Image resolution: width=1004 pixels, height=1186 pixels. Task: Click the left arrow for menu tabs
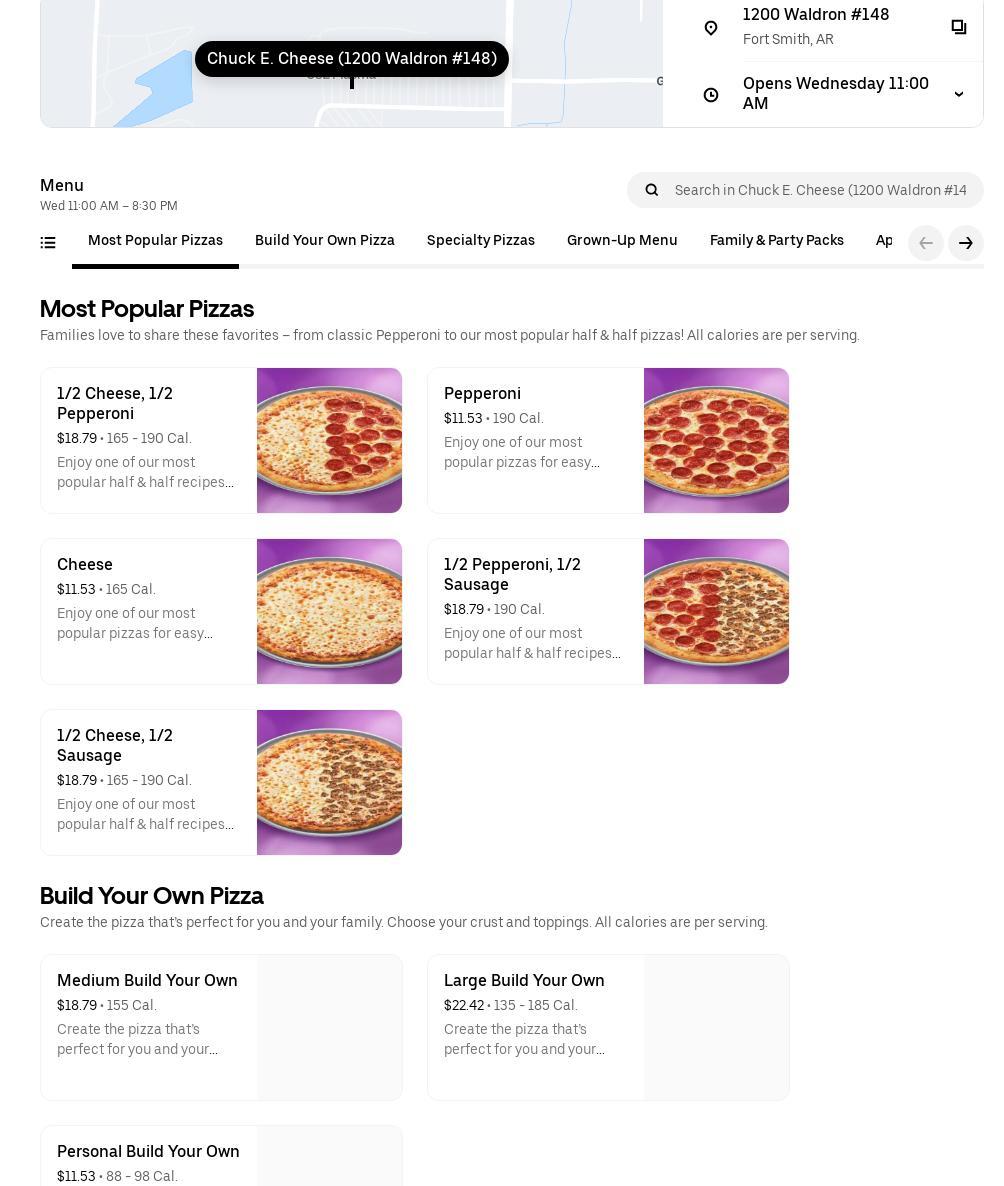926,243
